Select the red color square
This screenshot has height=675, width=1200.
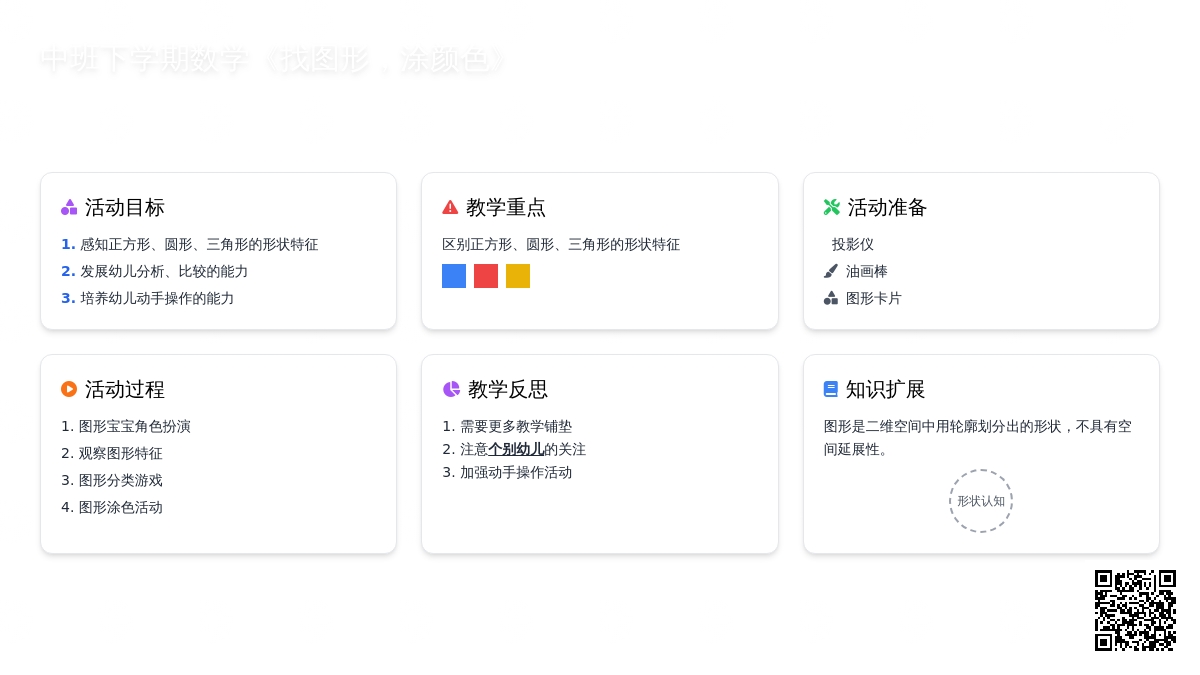click(x=486, y=276)
